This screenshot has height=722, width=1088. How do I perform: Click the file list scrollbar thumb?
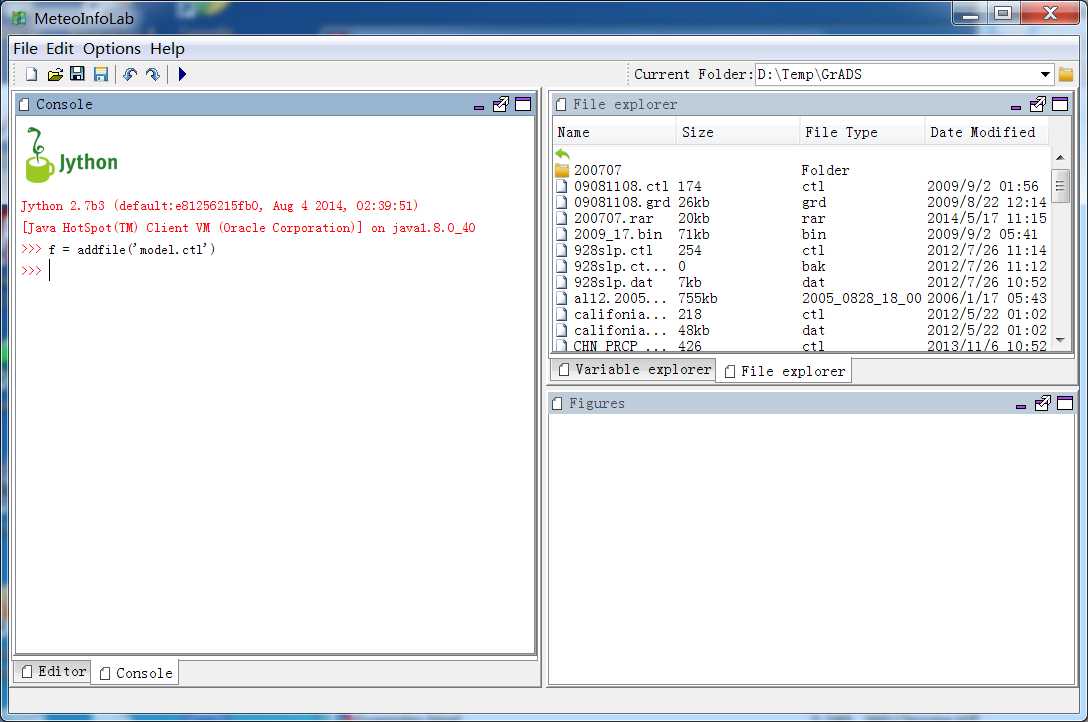coord(1060,185)
